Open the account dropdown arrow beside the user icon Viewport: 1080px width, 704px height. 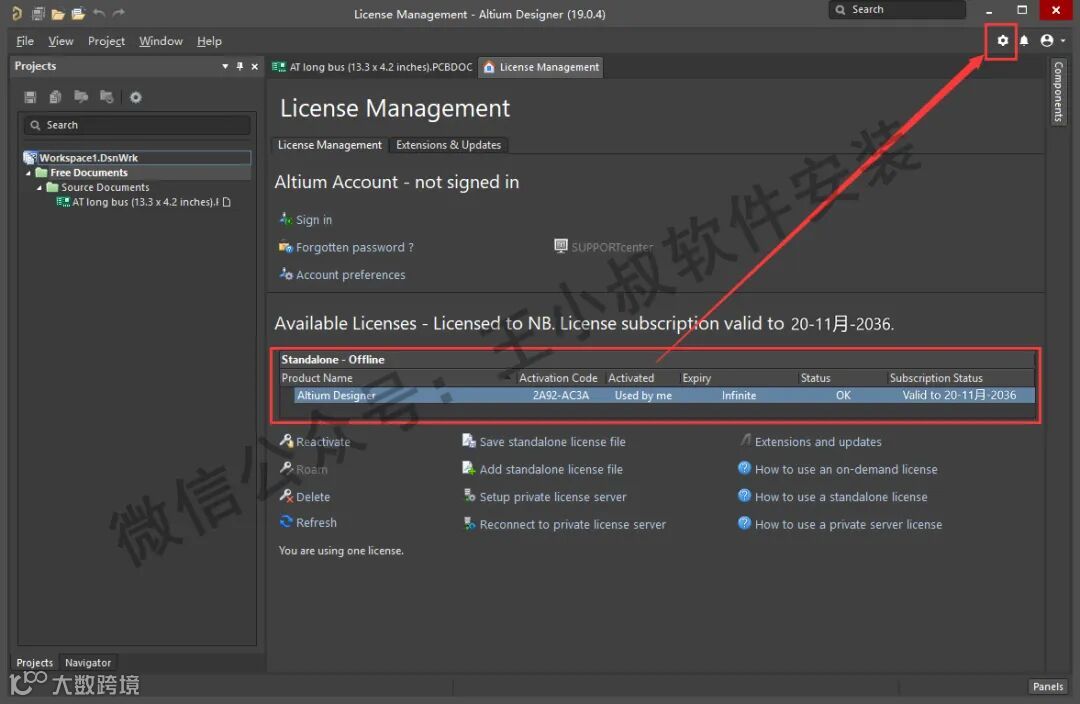tap(1063, 41)
